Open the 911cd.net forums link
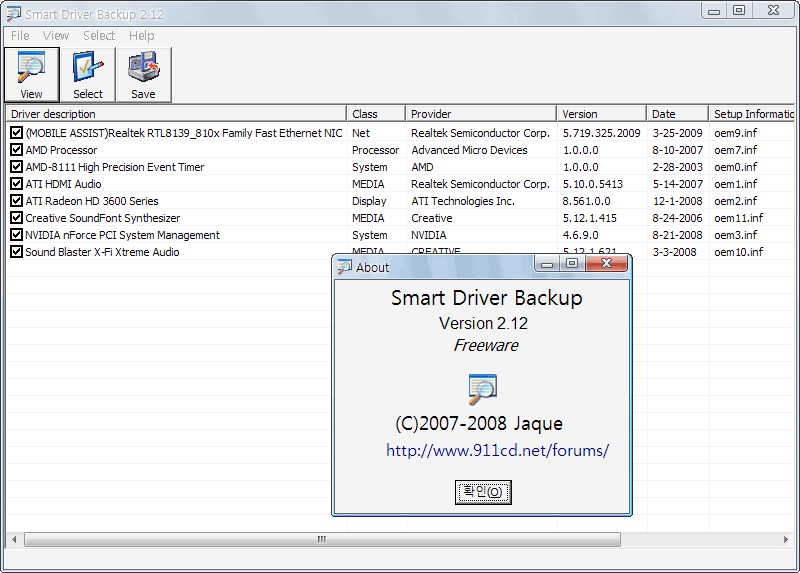Screen dimensions: 800x573 coord(497,451)
